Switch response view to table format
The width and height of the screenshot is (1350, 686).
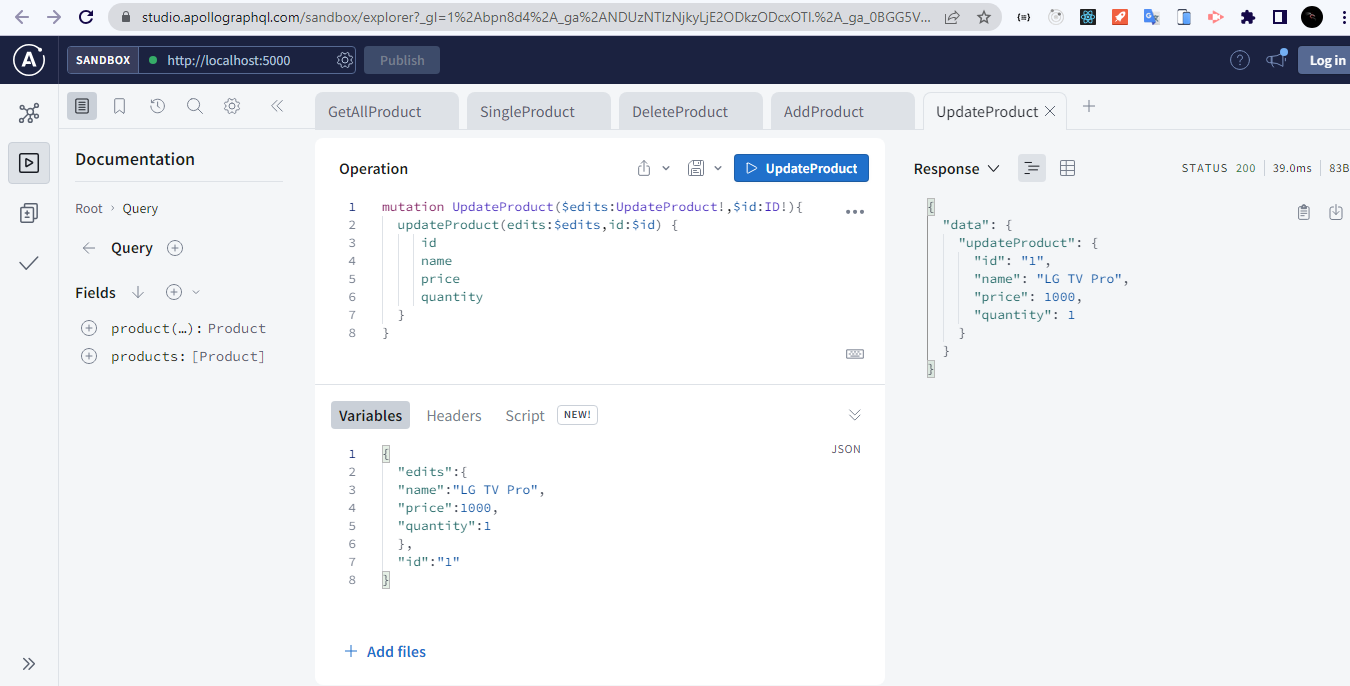coord(1067,168)
